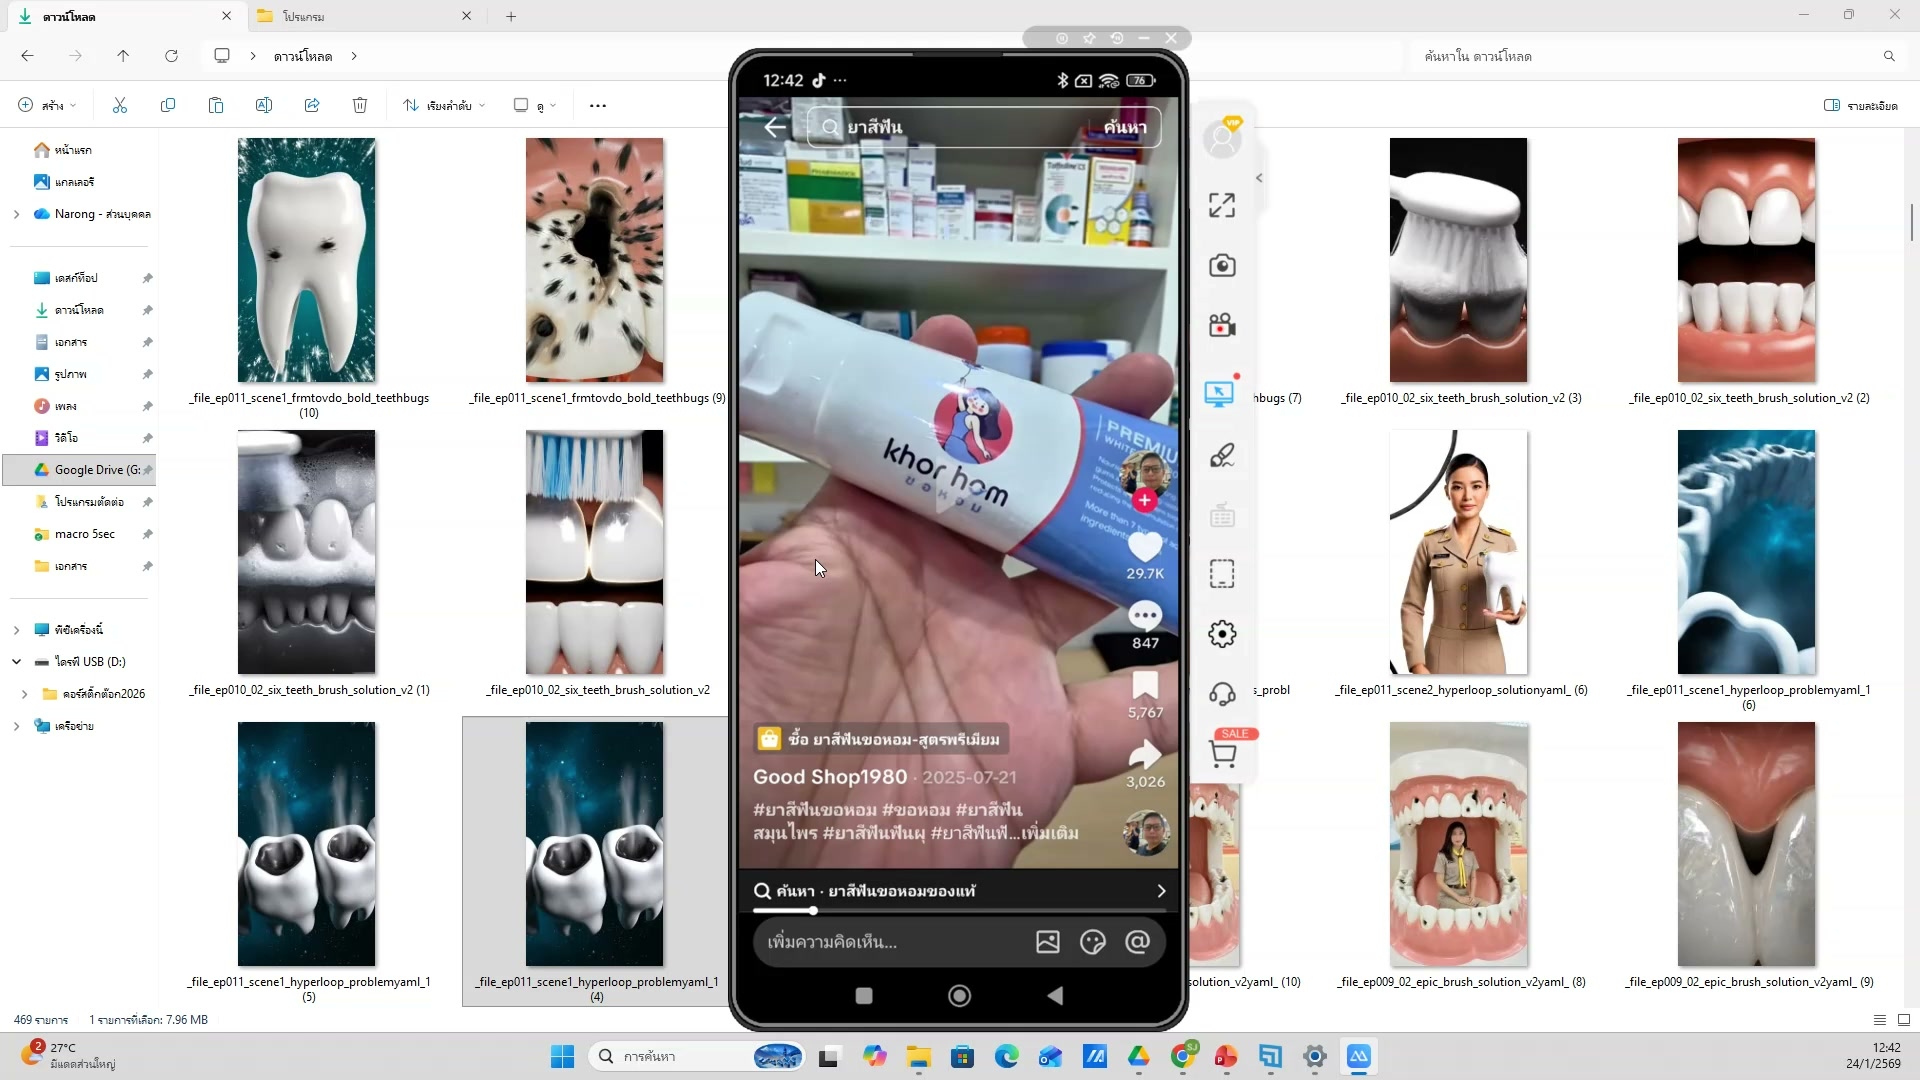
Task: Click the fullscreen expand icon in mirror sidebar
Action: (1221, 205)
